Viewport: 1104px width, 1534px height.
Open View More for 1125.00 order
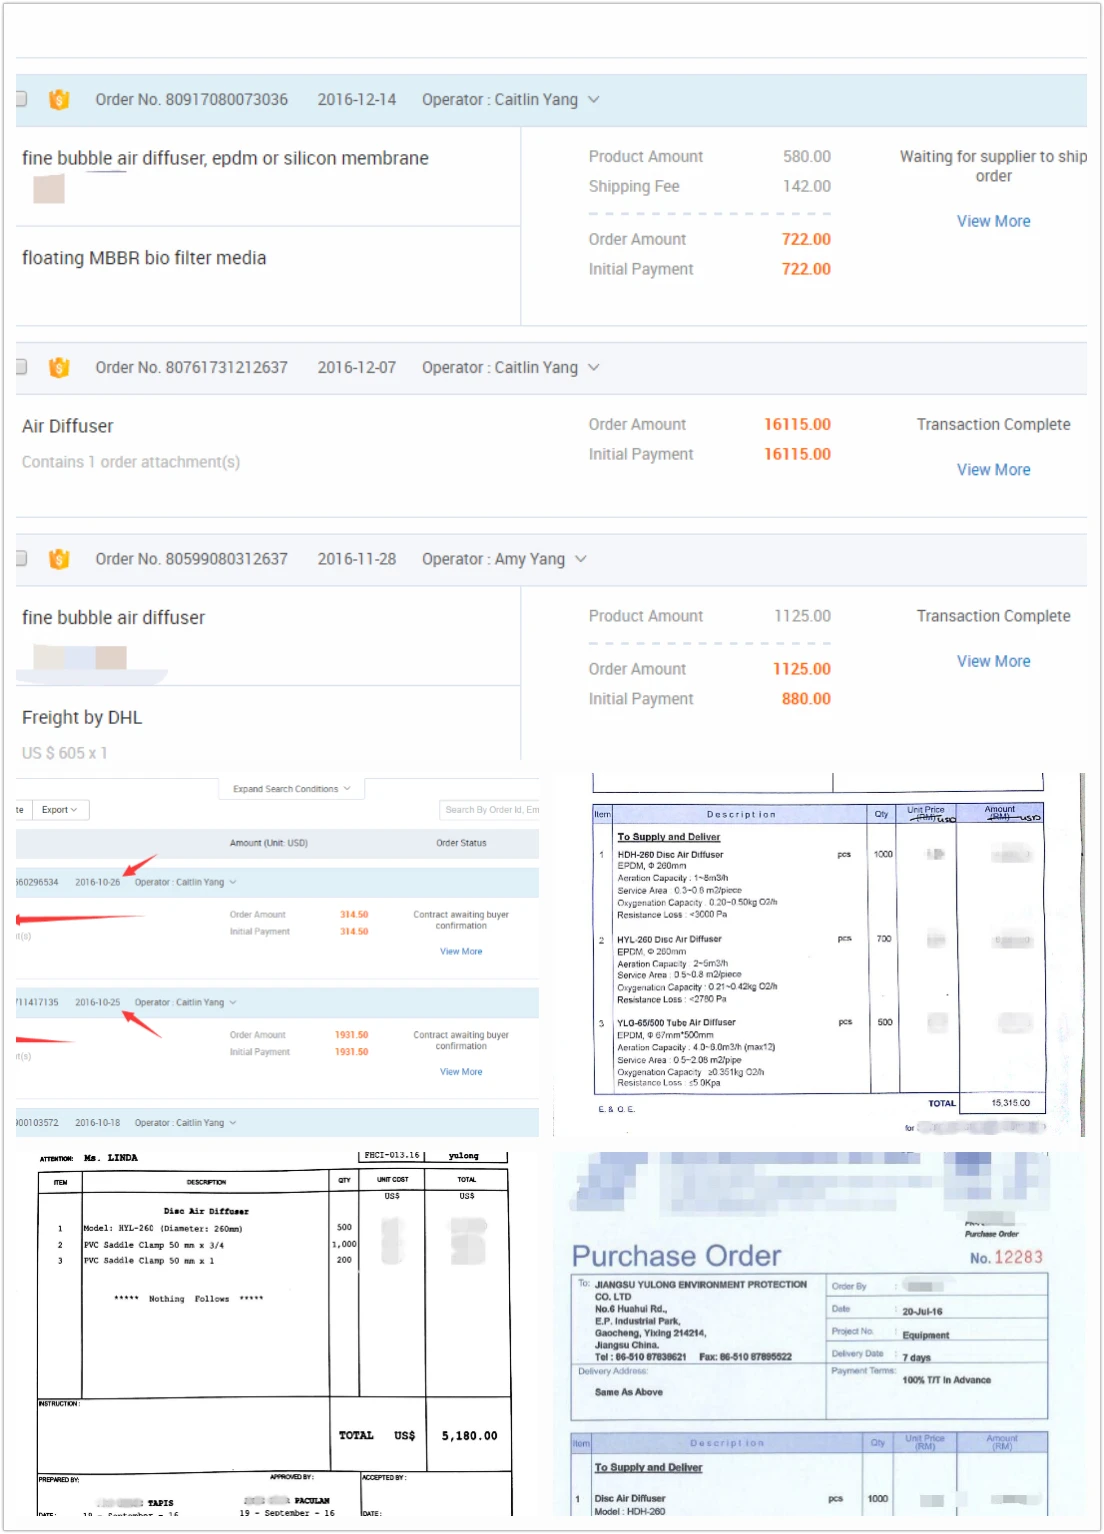pyautogui.click(x=993, y=661)
